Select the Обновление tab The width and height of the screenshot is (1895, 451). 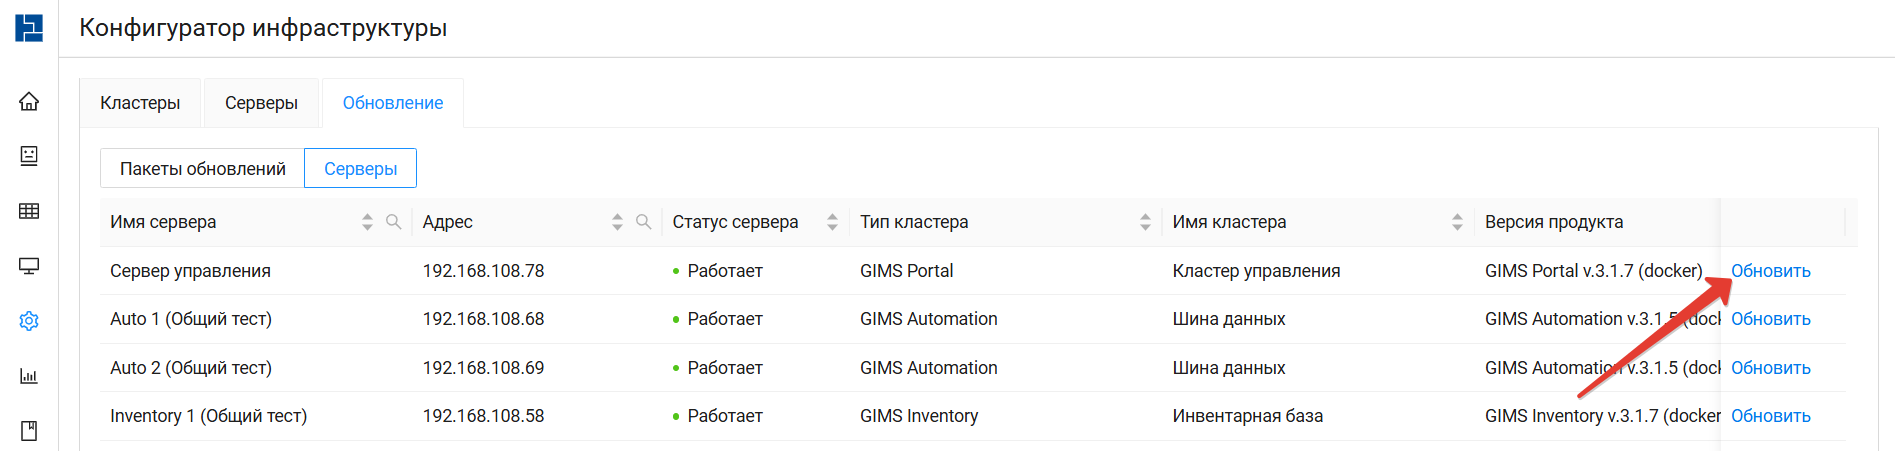[x=393, y=103]
